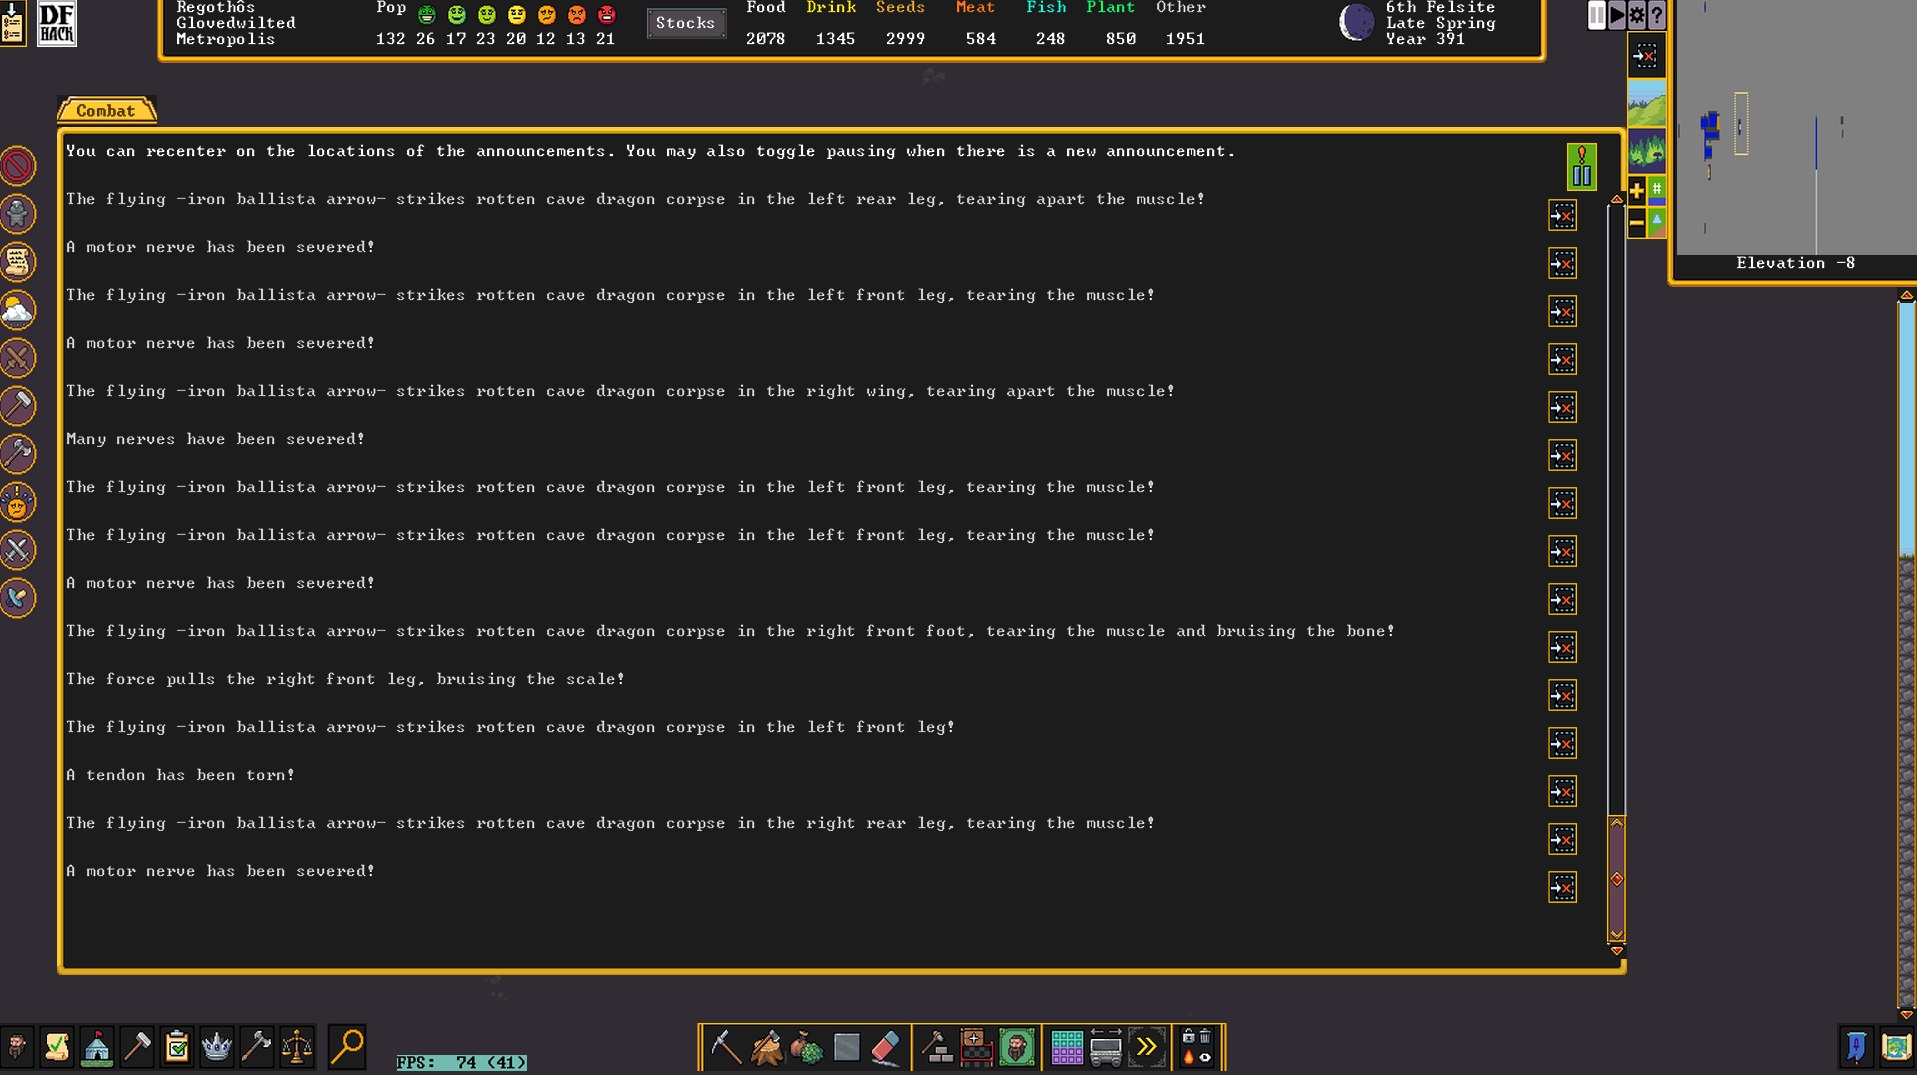Open the nobles crown screen
1917x1075 pixels.
click(217, 1047)
